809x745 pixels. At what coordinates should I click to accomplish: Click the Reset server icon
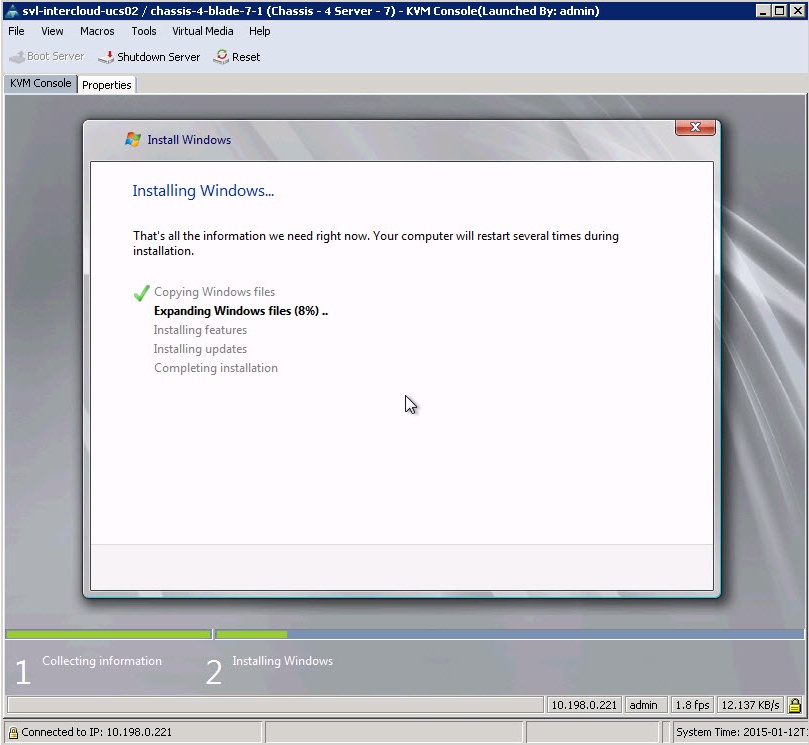(x=221, y=57)
